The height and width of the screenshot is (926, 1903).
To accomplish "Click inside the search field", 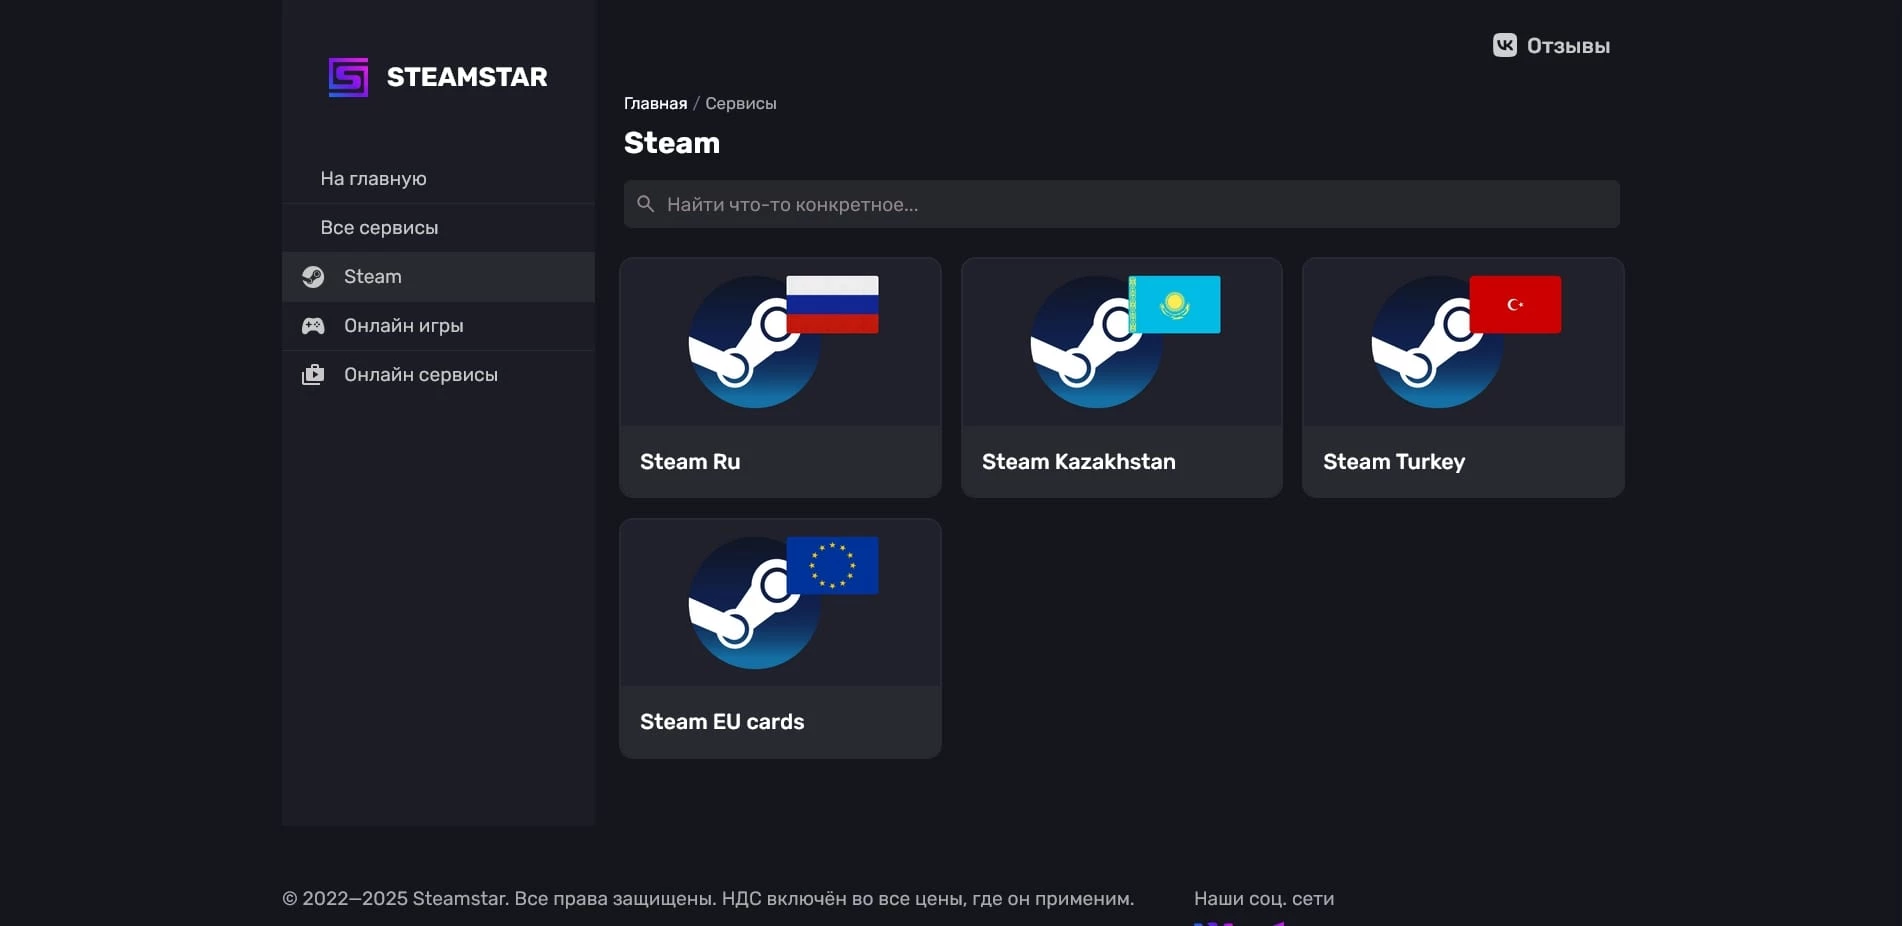I will click(1000, 204).
